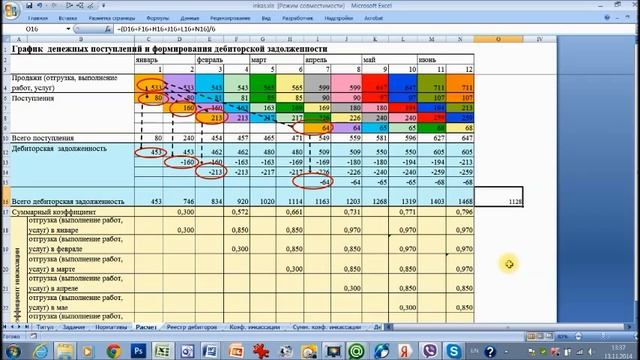Switch to Разметка страницы ribbon tab
The width and height of the screenshot is (640, 360).
tap(112, 18)
